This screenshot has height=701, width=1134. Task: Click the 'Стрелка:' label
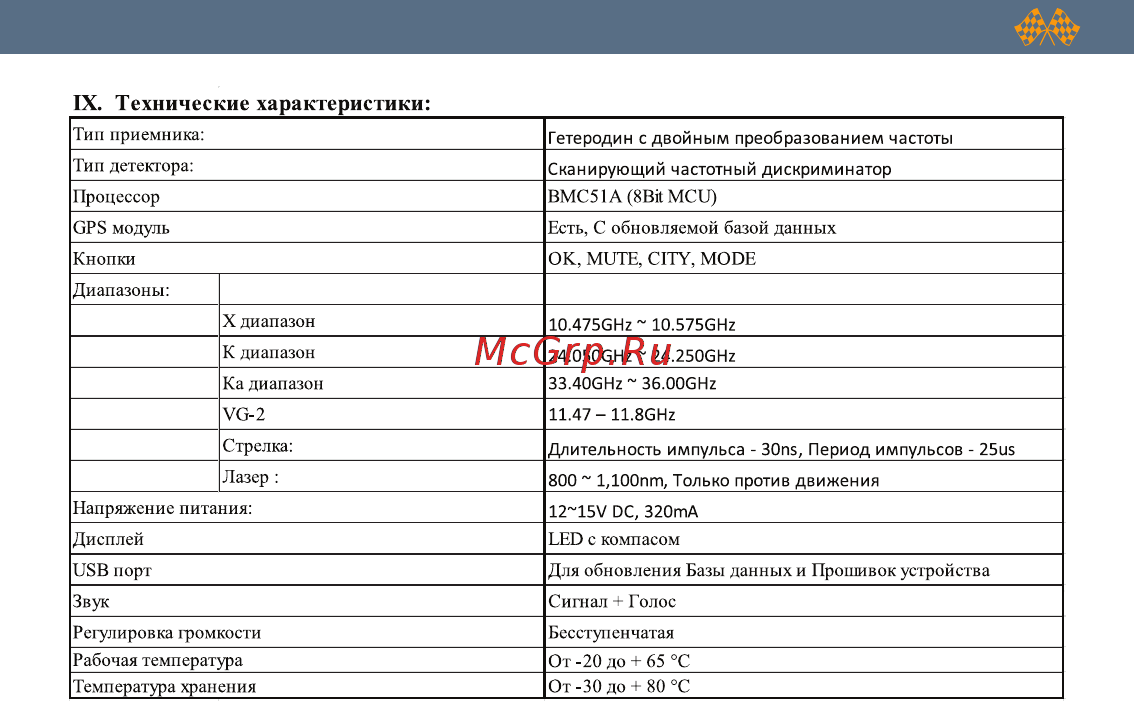point(257,446)
